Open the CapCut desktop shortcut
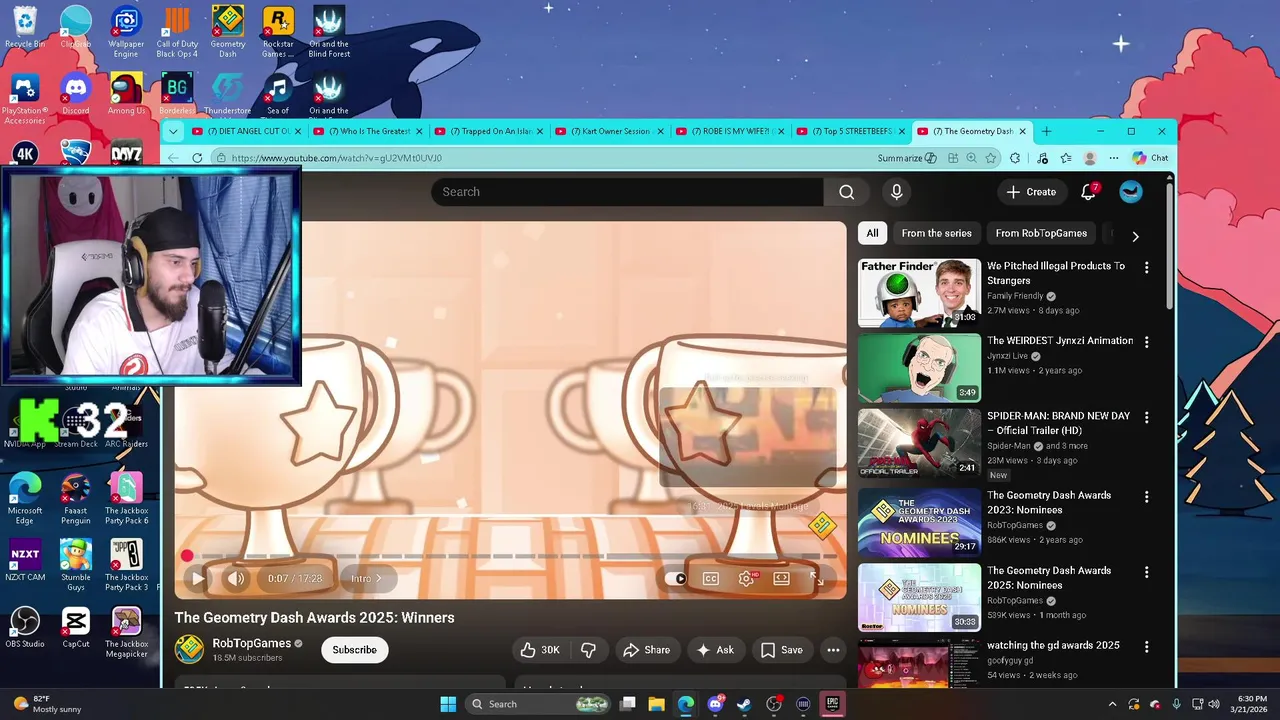 coord(76,628)
